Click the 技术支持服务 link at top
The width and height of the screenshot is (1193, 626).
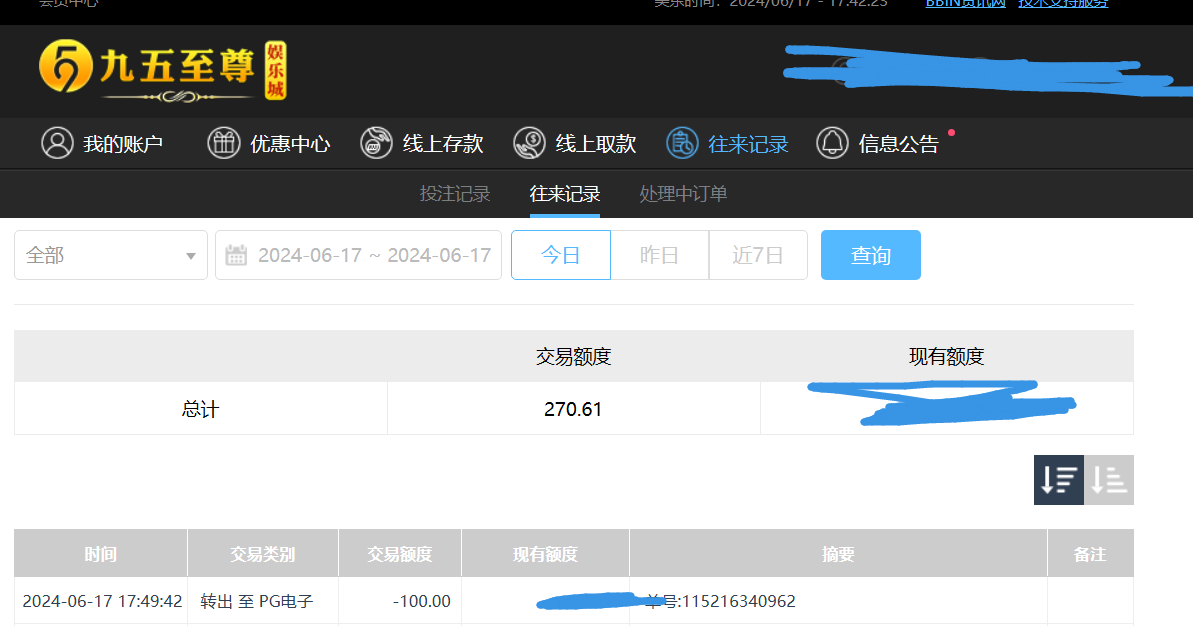tap(1062, 4)
